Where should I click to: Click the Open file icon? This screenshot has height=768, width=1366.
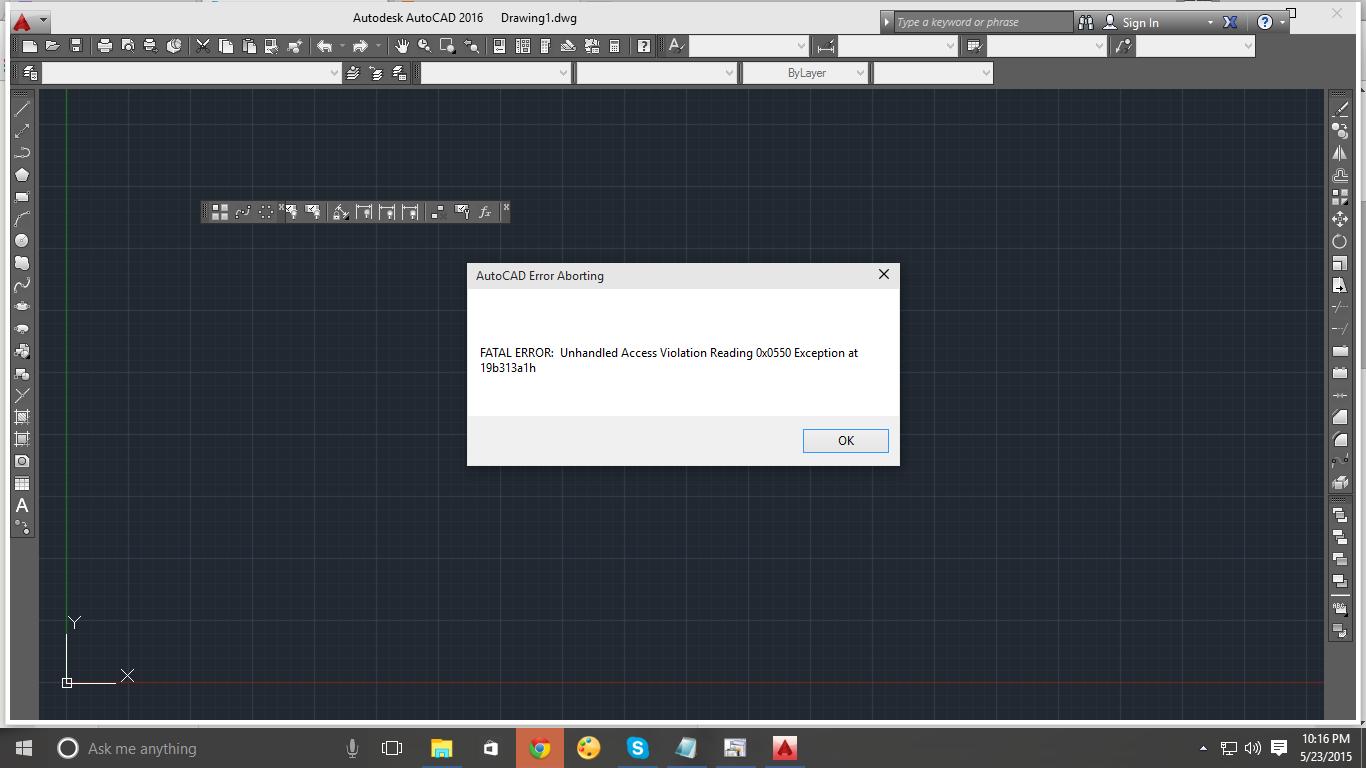click(x=52, y=45)
